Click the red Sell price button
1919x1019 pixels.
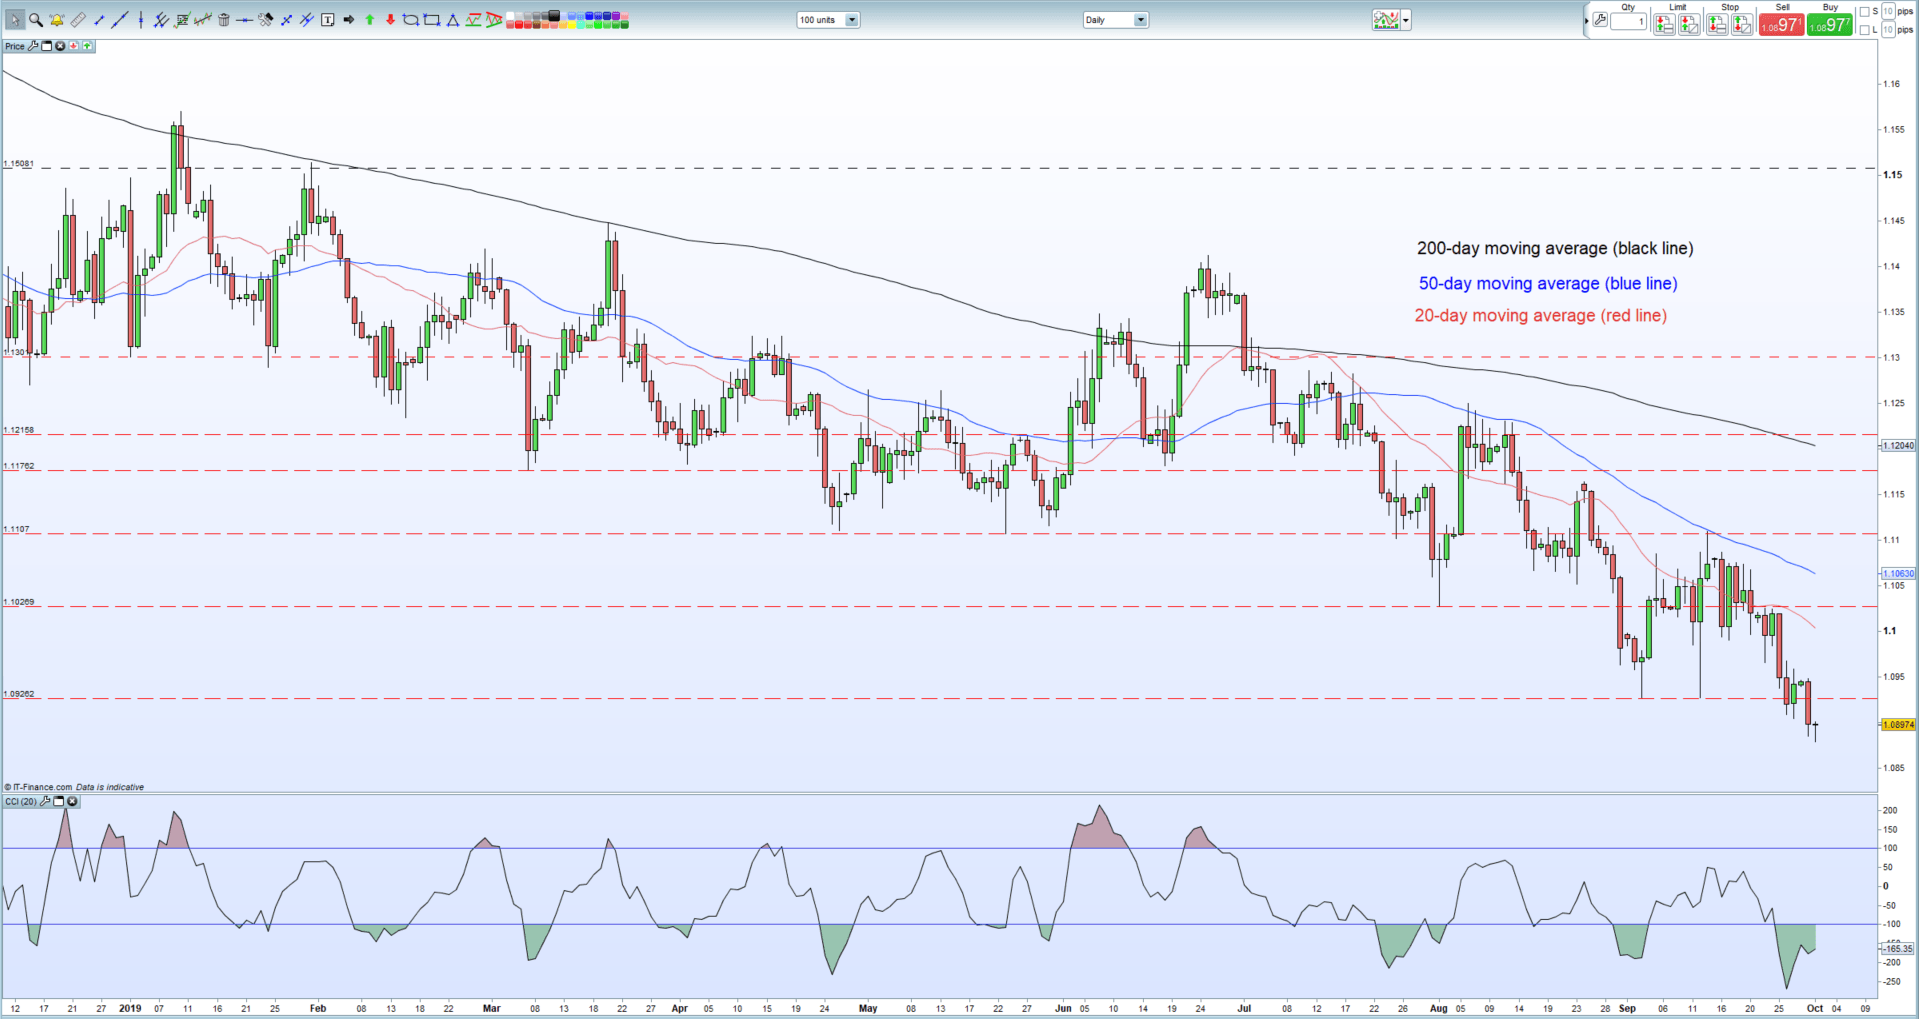(x=1782, y=25)
